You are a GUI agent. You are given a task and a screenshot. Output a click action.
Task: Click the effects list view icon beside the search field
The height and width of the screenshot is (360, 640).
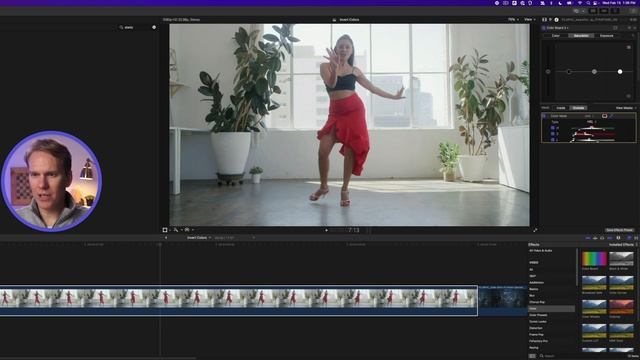coord(532,356)
